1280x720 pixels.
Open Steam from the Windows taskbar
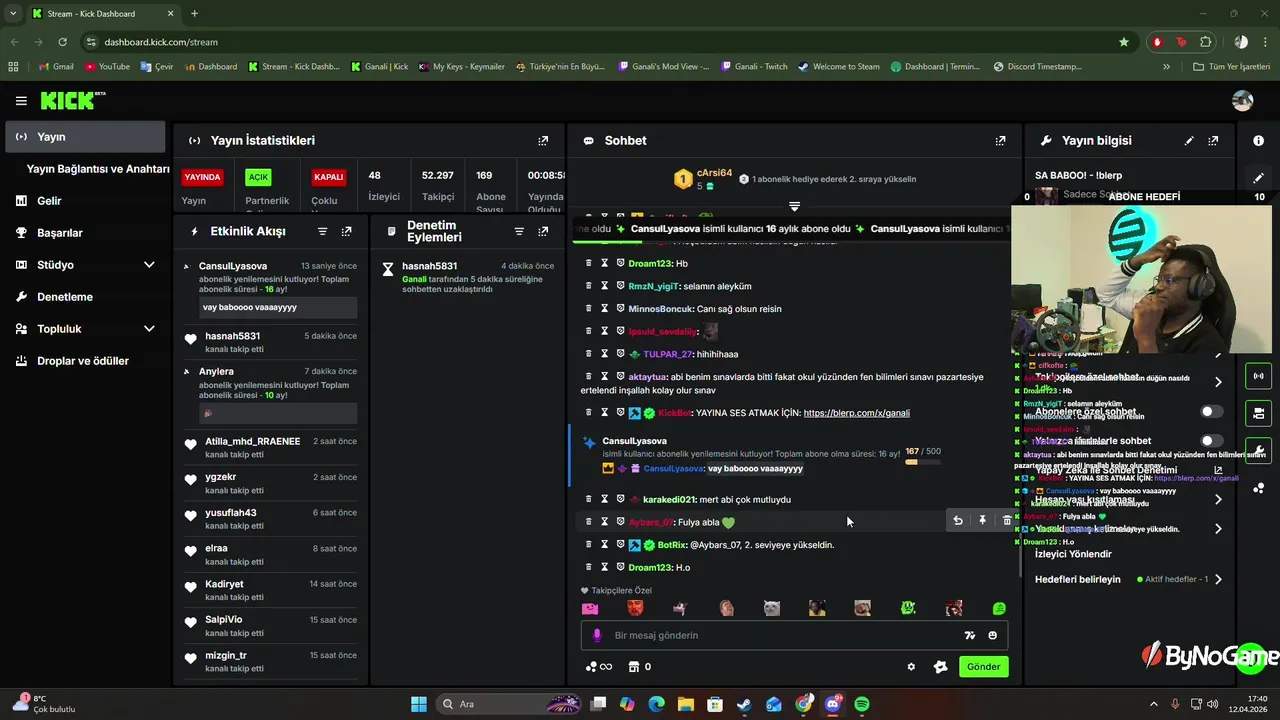[x=745, y=704]
